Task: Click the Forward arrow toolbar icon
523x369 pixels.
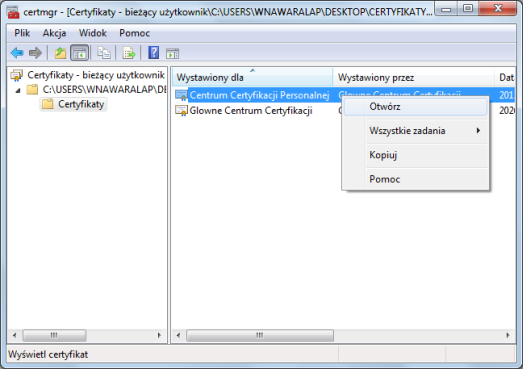Action: [x=35, y=53]
